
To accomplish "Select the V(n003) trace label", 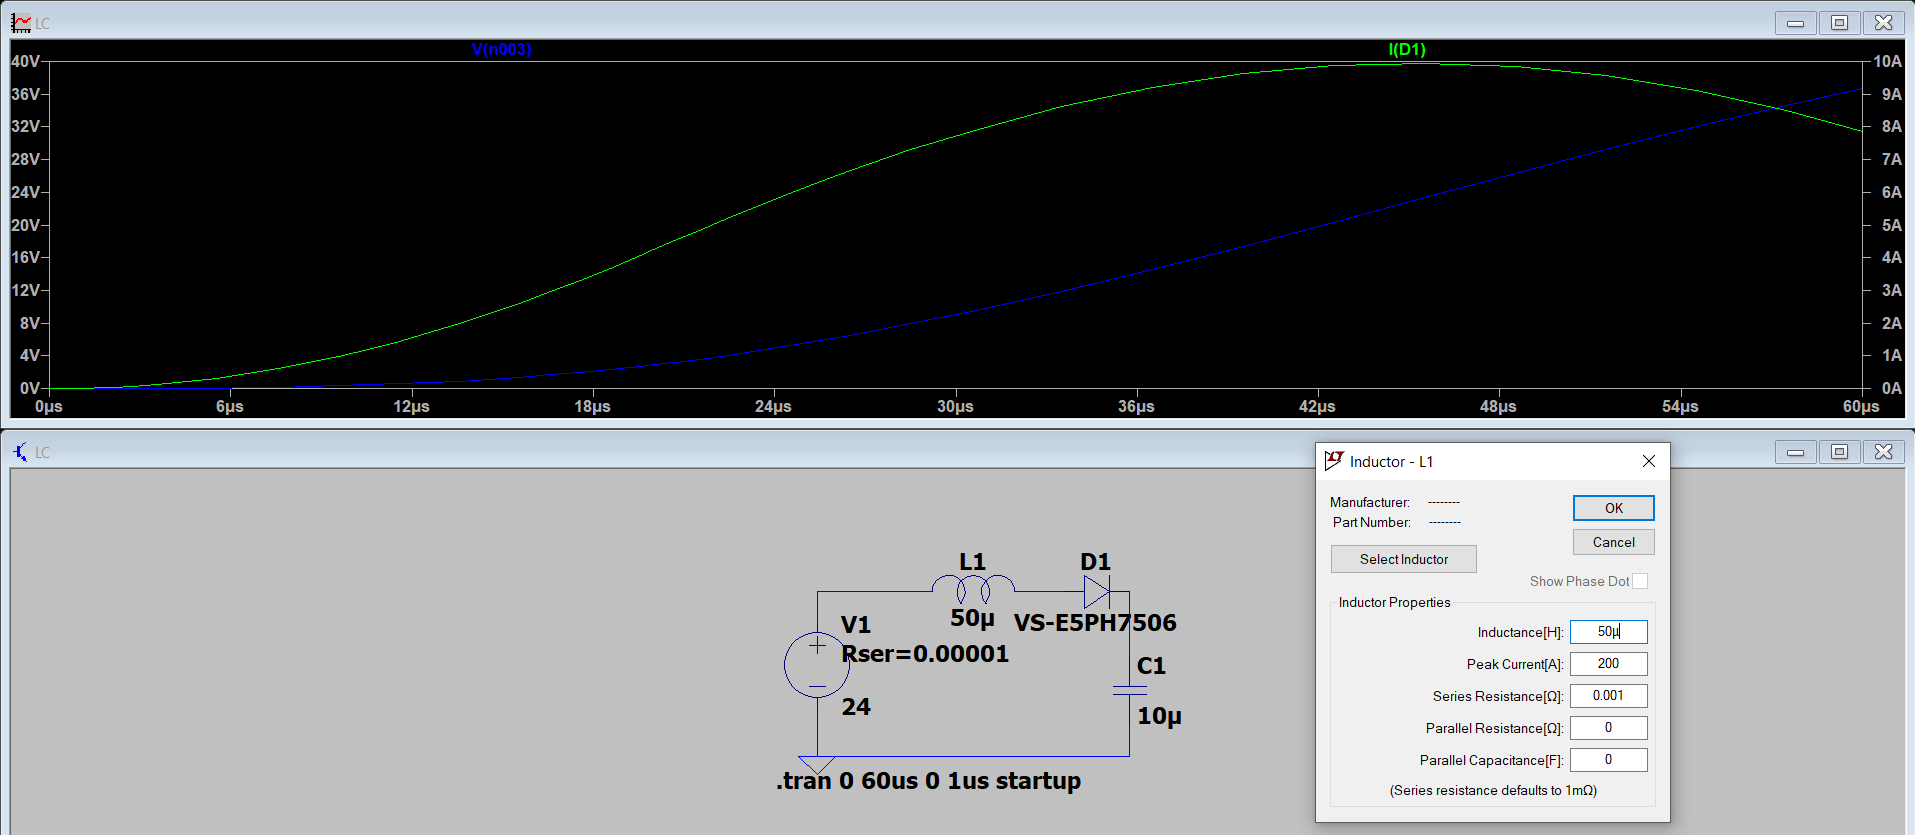I will click(x=501, y=49).
